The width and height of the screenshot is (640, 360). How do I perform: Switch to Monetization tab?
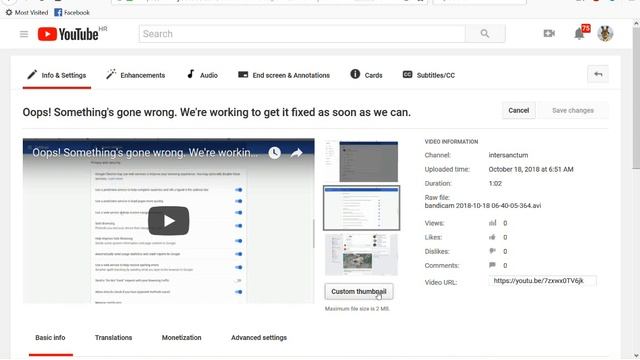point(182,338)
